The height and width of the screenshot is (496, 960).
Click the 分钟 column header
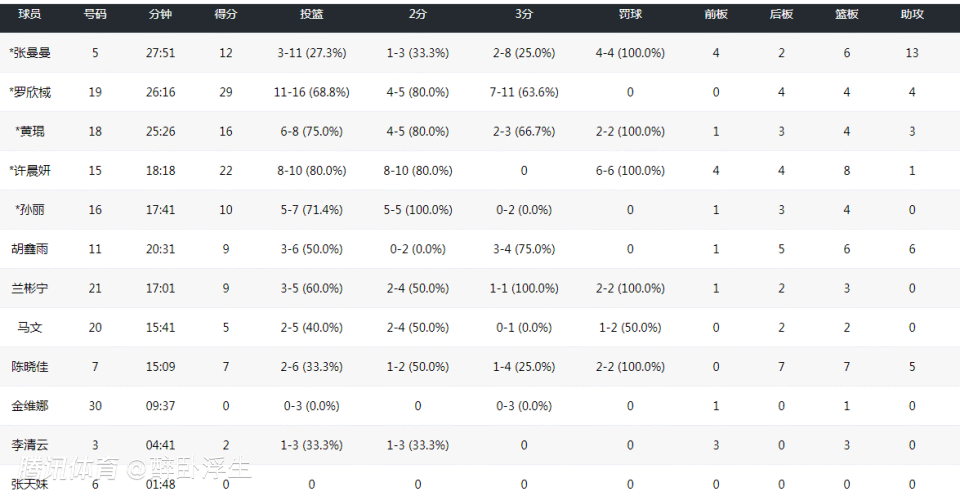160,15
